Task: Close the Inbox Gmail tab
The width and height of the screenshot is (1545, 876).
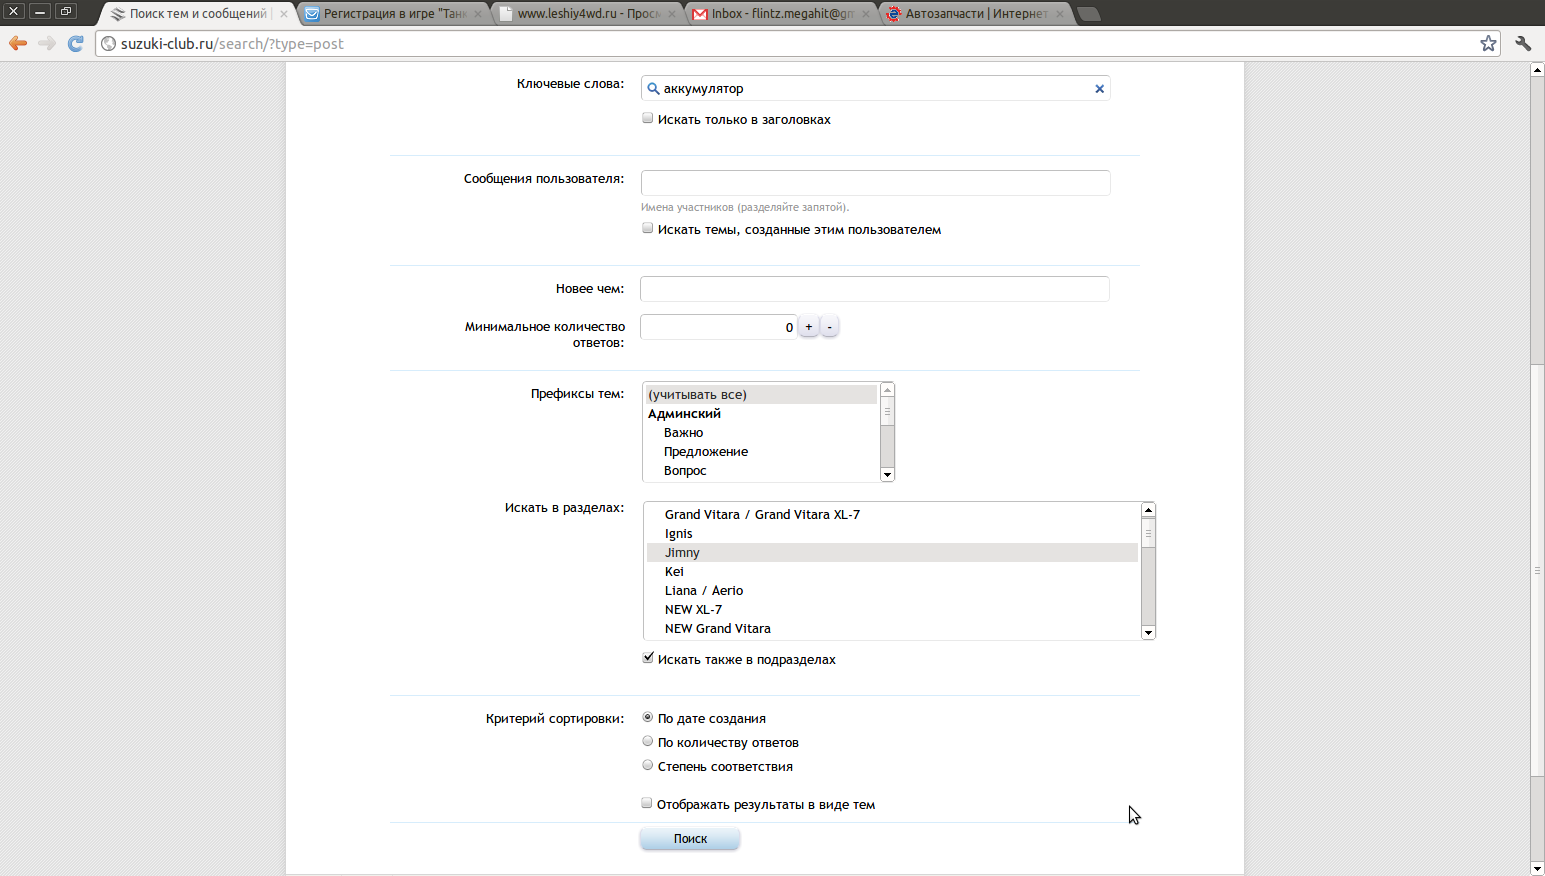Action: click(865, 14)
